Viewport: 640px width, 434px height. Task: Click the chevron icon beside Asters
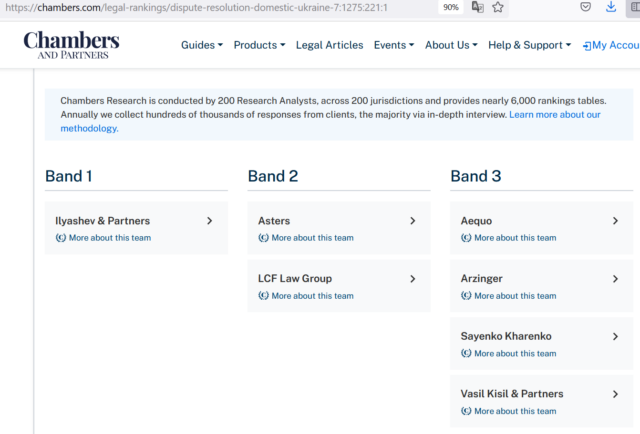click(x=412, y=221)
